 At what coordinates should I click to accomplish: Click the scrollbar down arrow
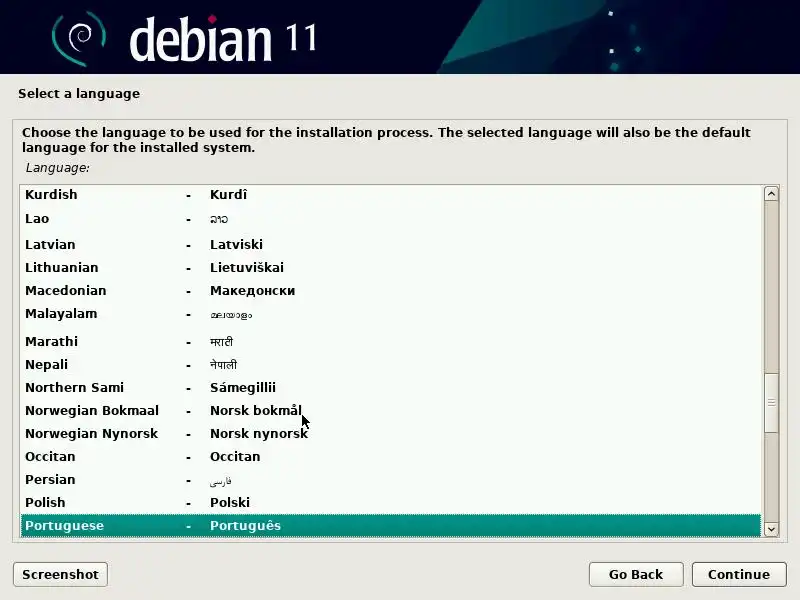point(771,529)
